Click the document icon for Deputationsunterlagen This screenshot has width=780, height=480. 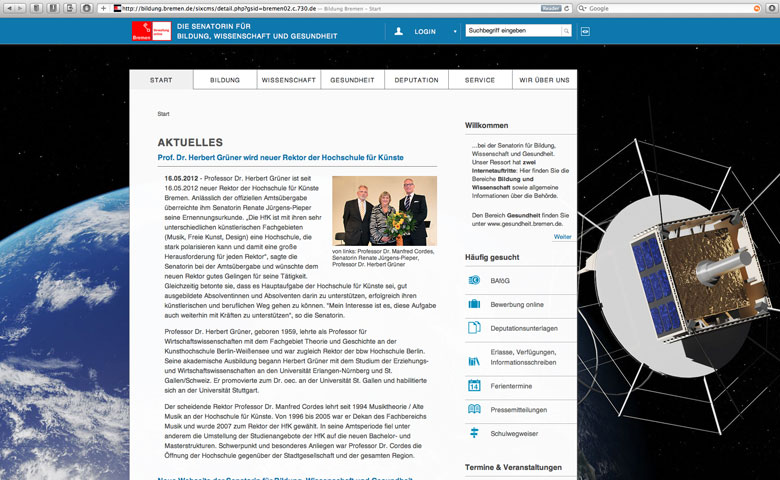tap(474, 328)
